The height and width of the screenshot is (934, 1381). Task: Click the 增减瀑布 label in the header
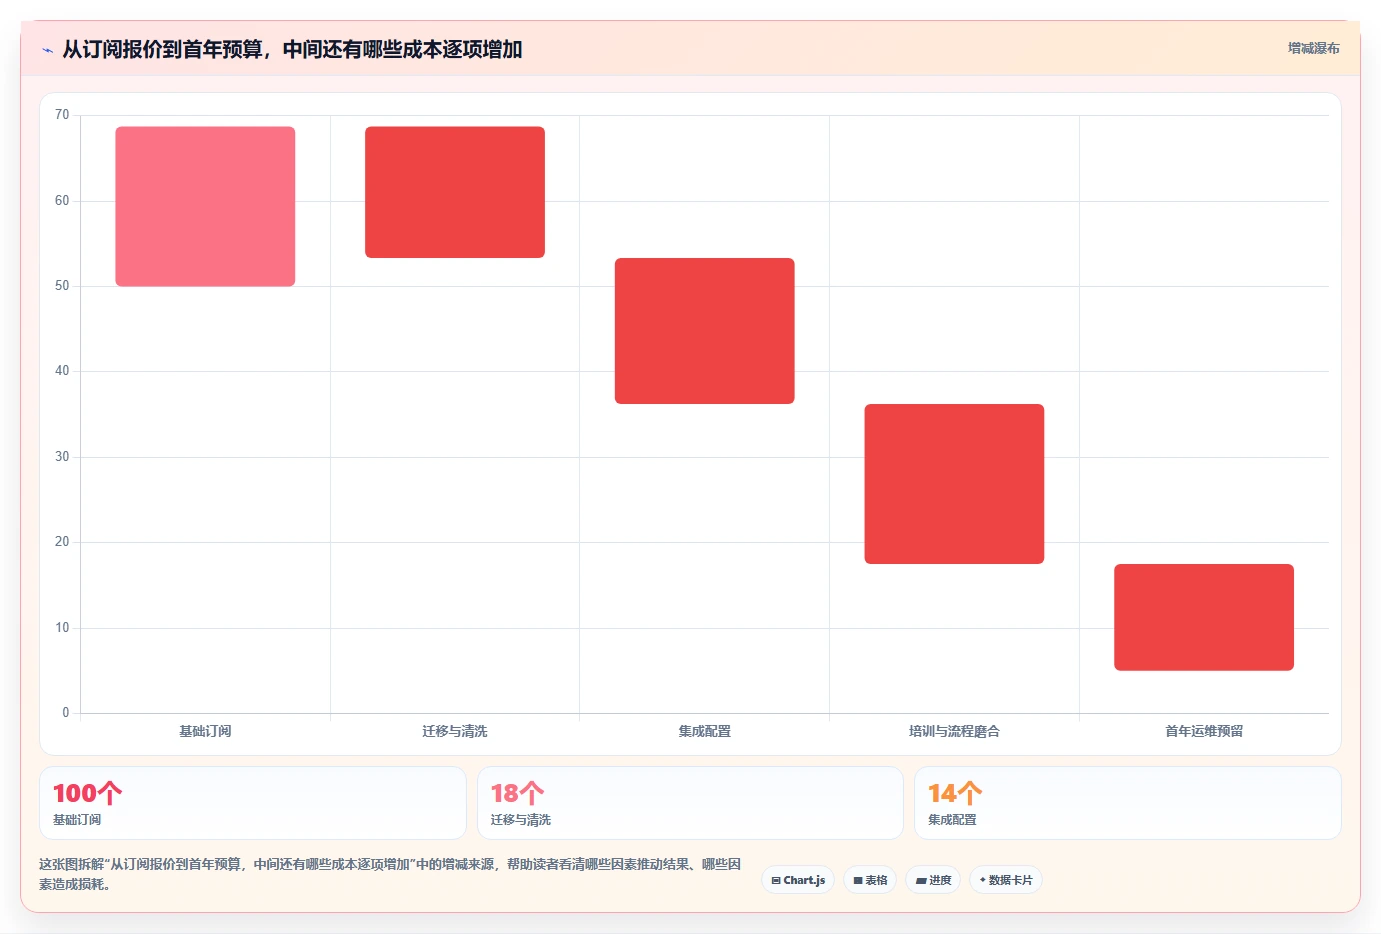(1313, 48)
